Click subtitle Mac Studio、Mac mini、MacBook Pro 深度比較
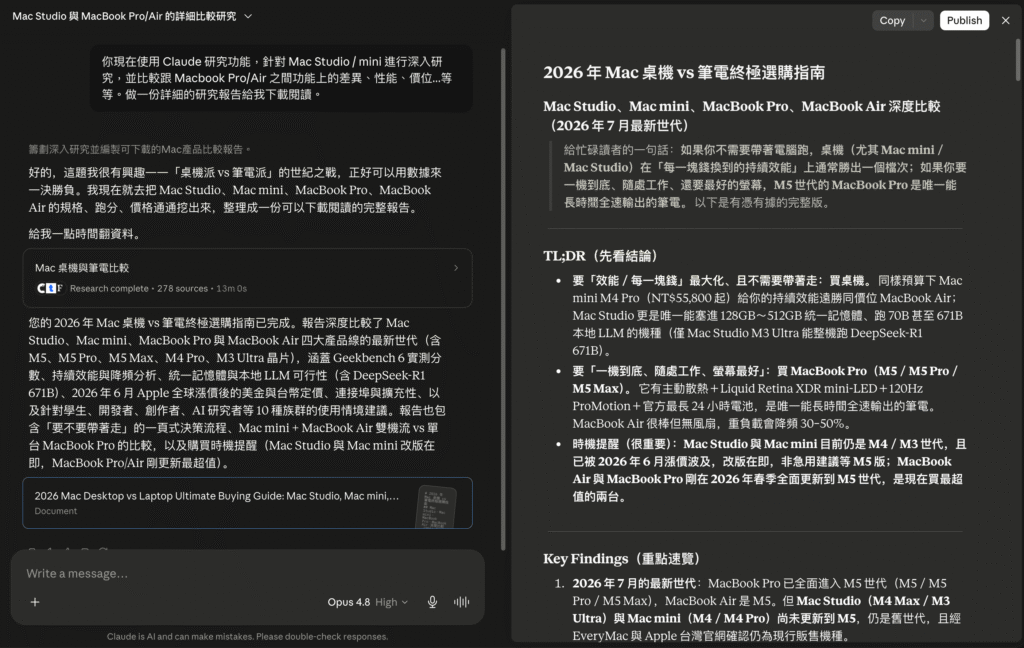Screen dimensions: 1024x648 pyautogui.click(x=742, y=116)
